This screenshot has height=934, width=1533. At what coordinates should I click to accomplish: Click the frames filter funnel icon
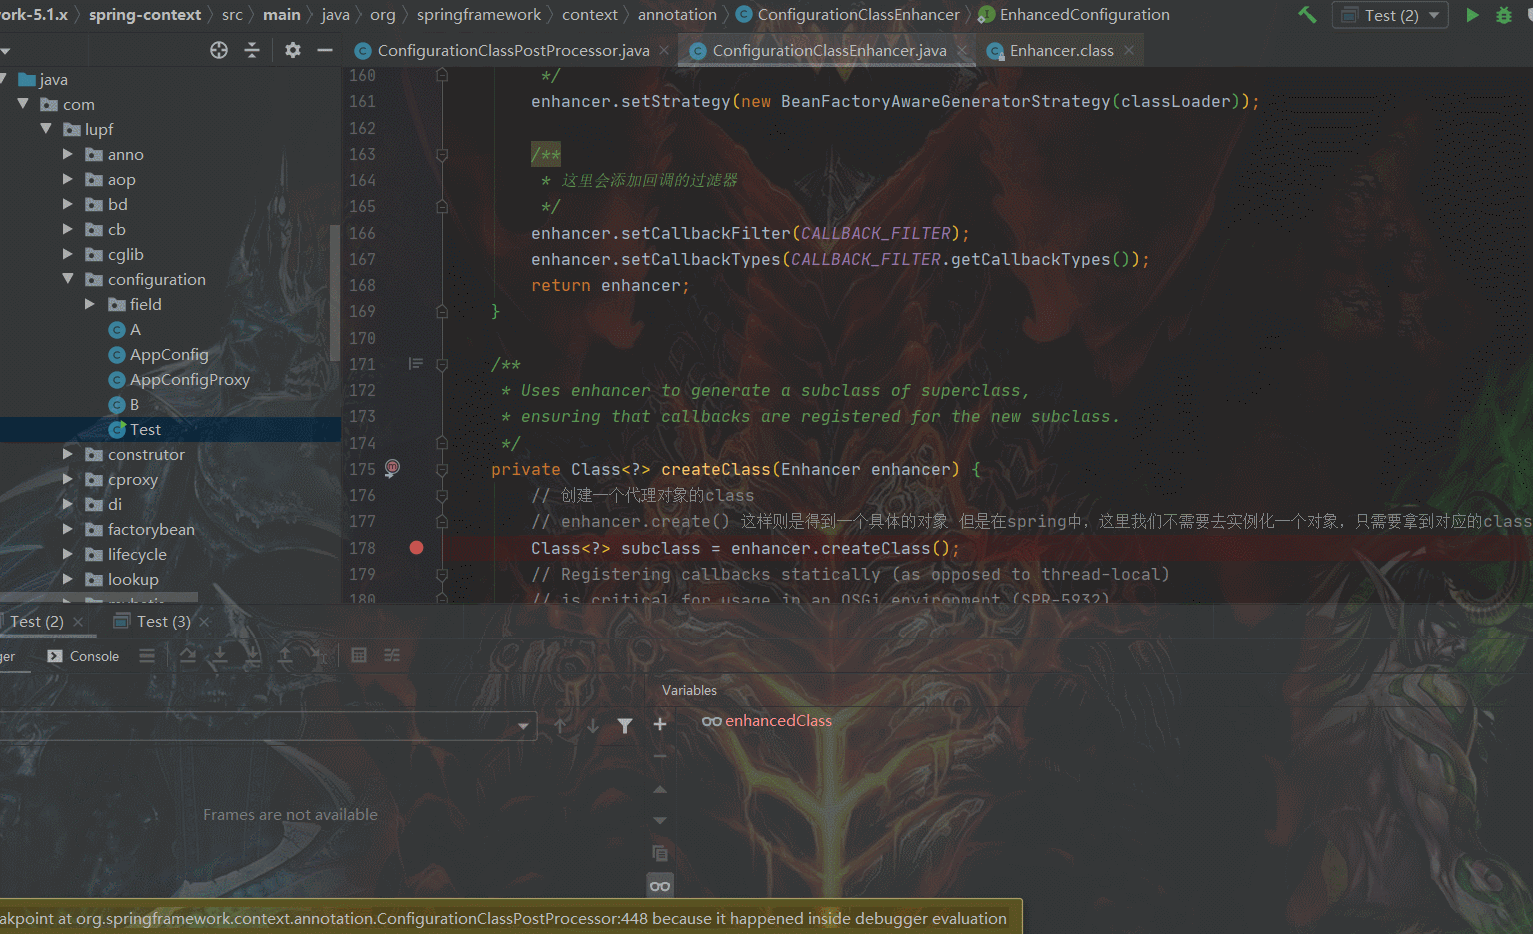point(625,726)
